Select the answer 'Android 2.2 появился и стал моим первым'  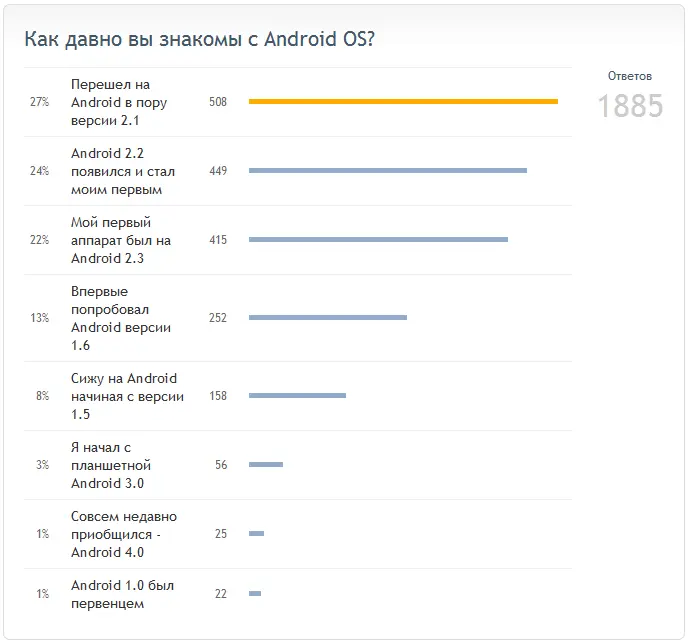[123, 171]
